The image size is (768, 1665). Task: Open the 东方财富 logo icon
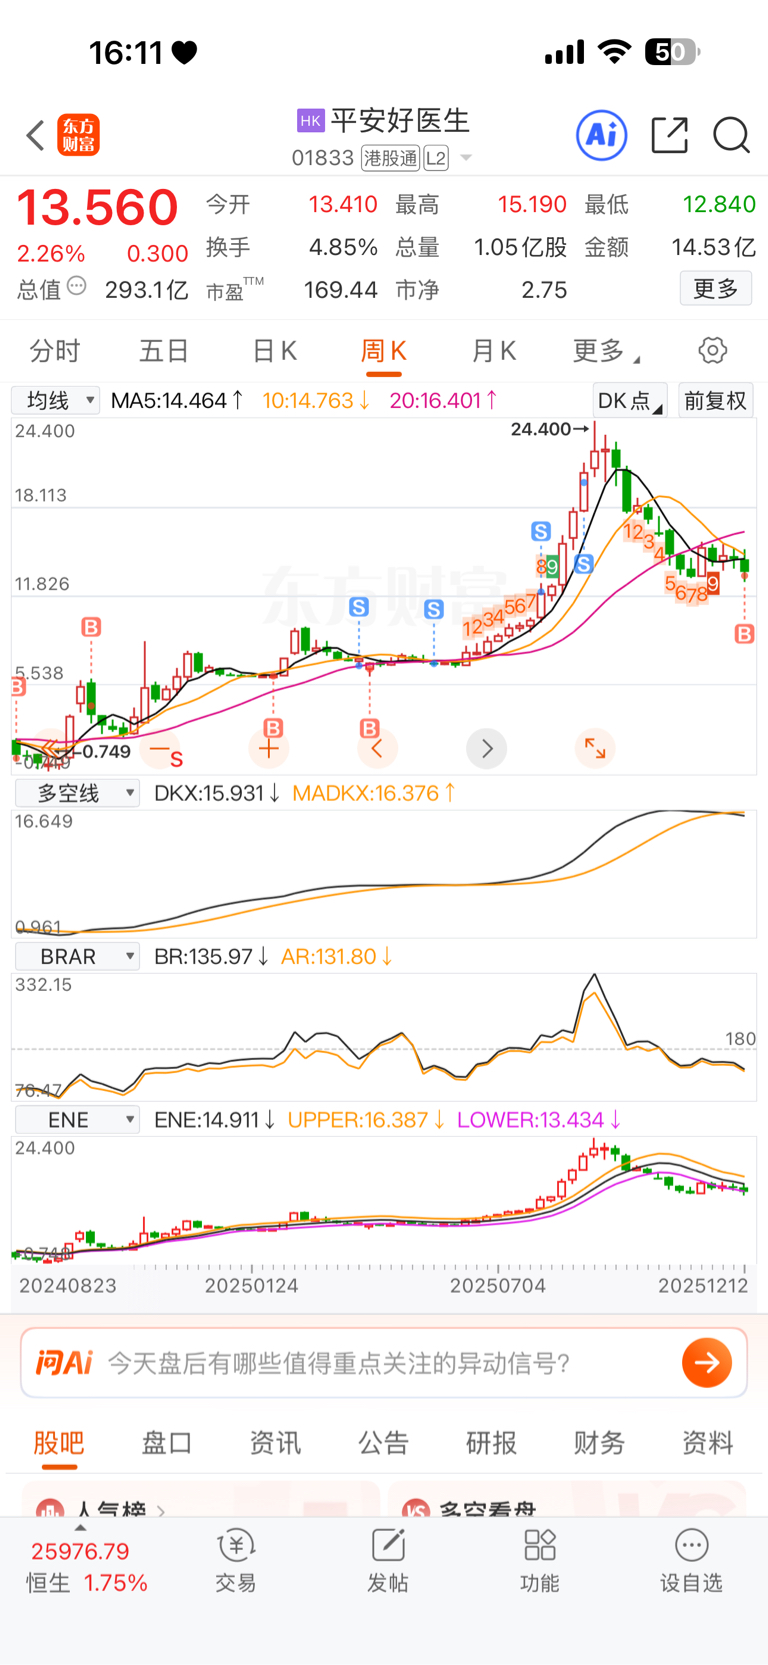click(79, 135)
